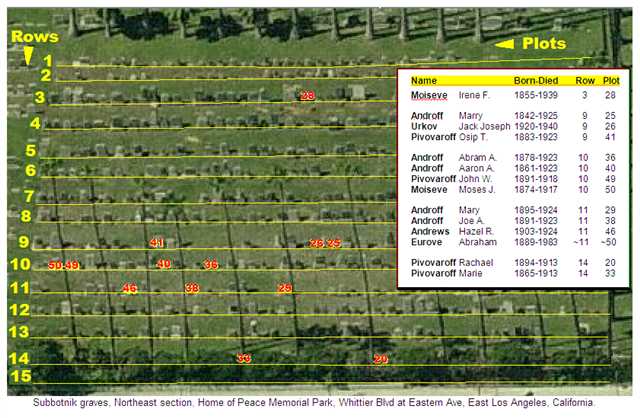Select the date "1874-1917"

coord(536,189)
